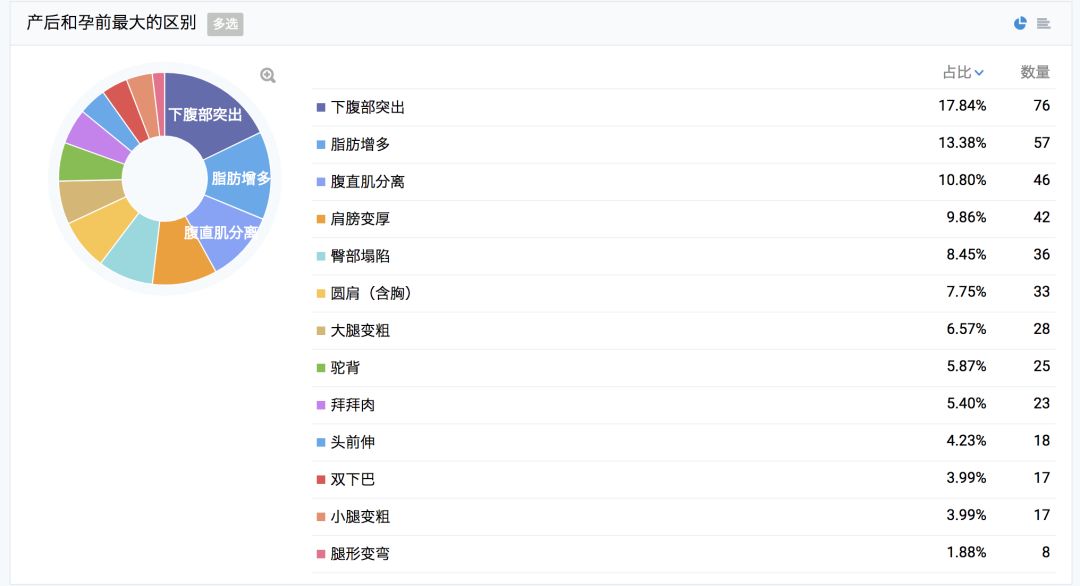Click the 臀部塌陷 legend color square
The image size is (1080, 586).
320,256
